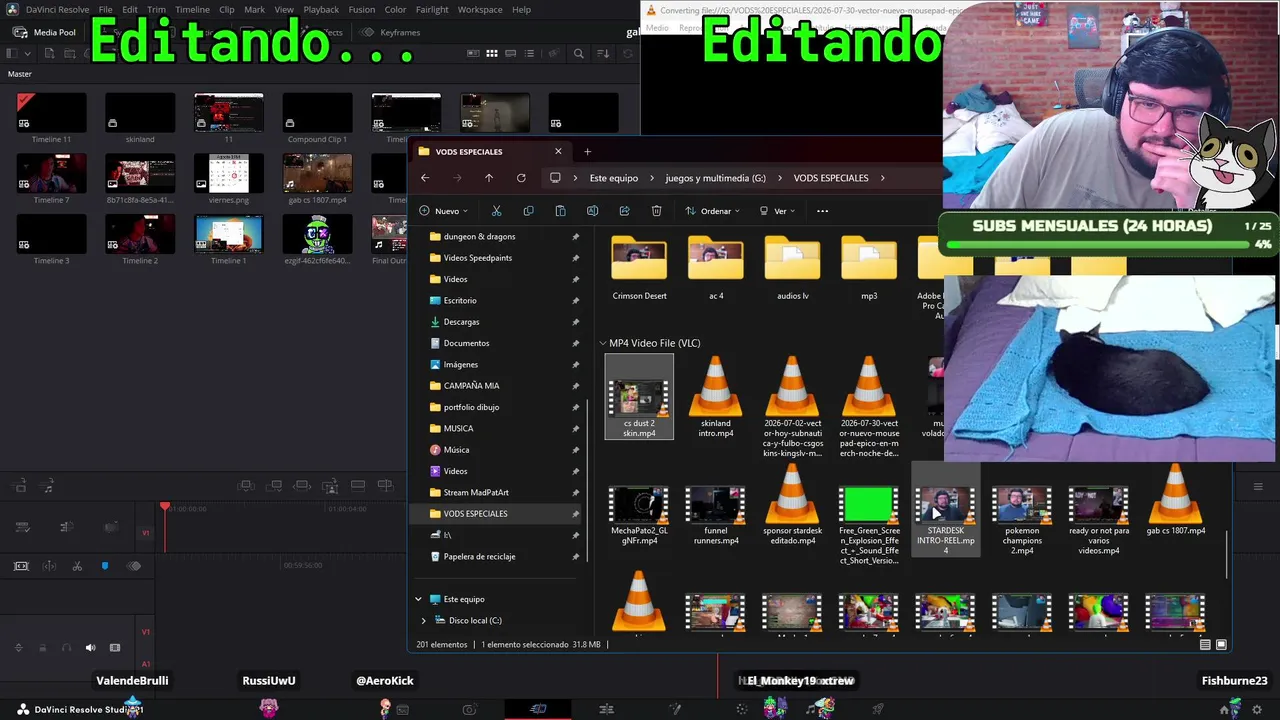Unpin Descargas from quick access
Screen dimensions: 1280x720
(575, 322)
